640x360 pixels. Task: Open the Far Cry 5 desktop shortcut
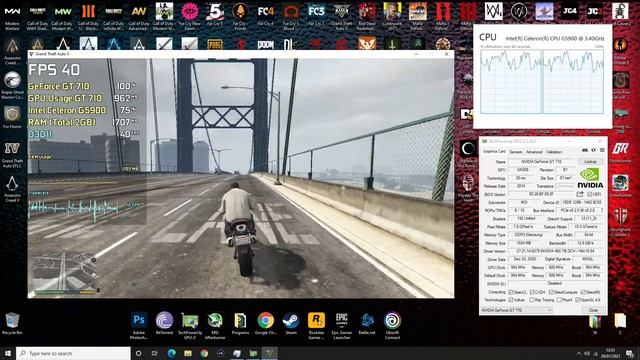(x=215, y=15)
